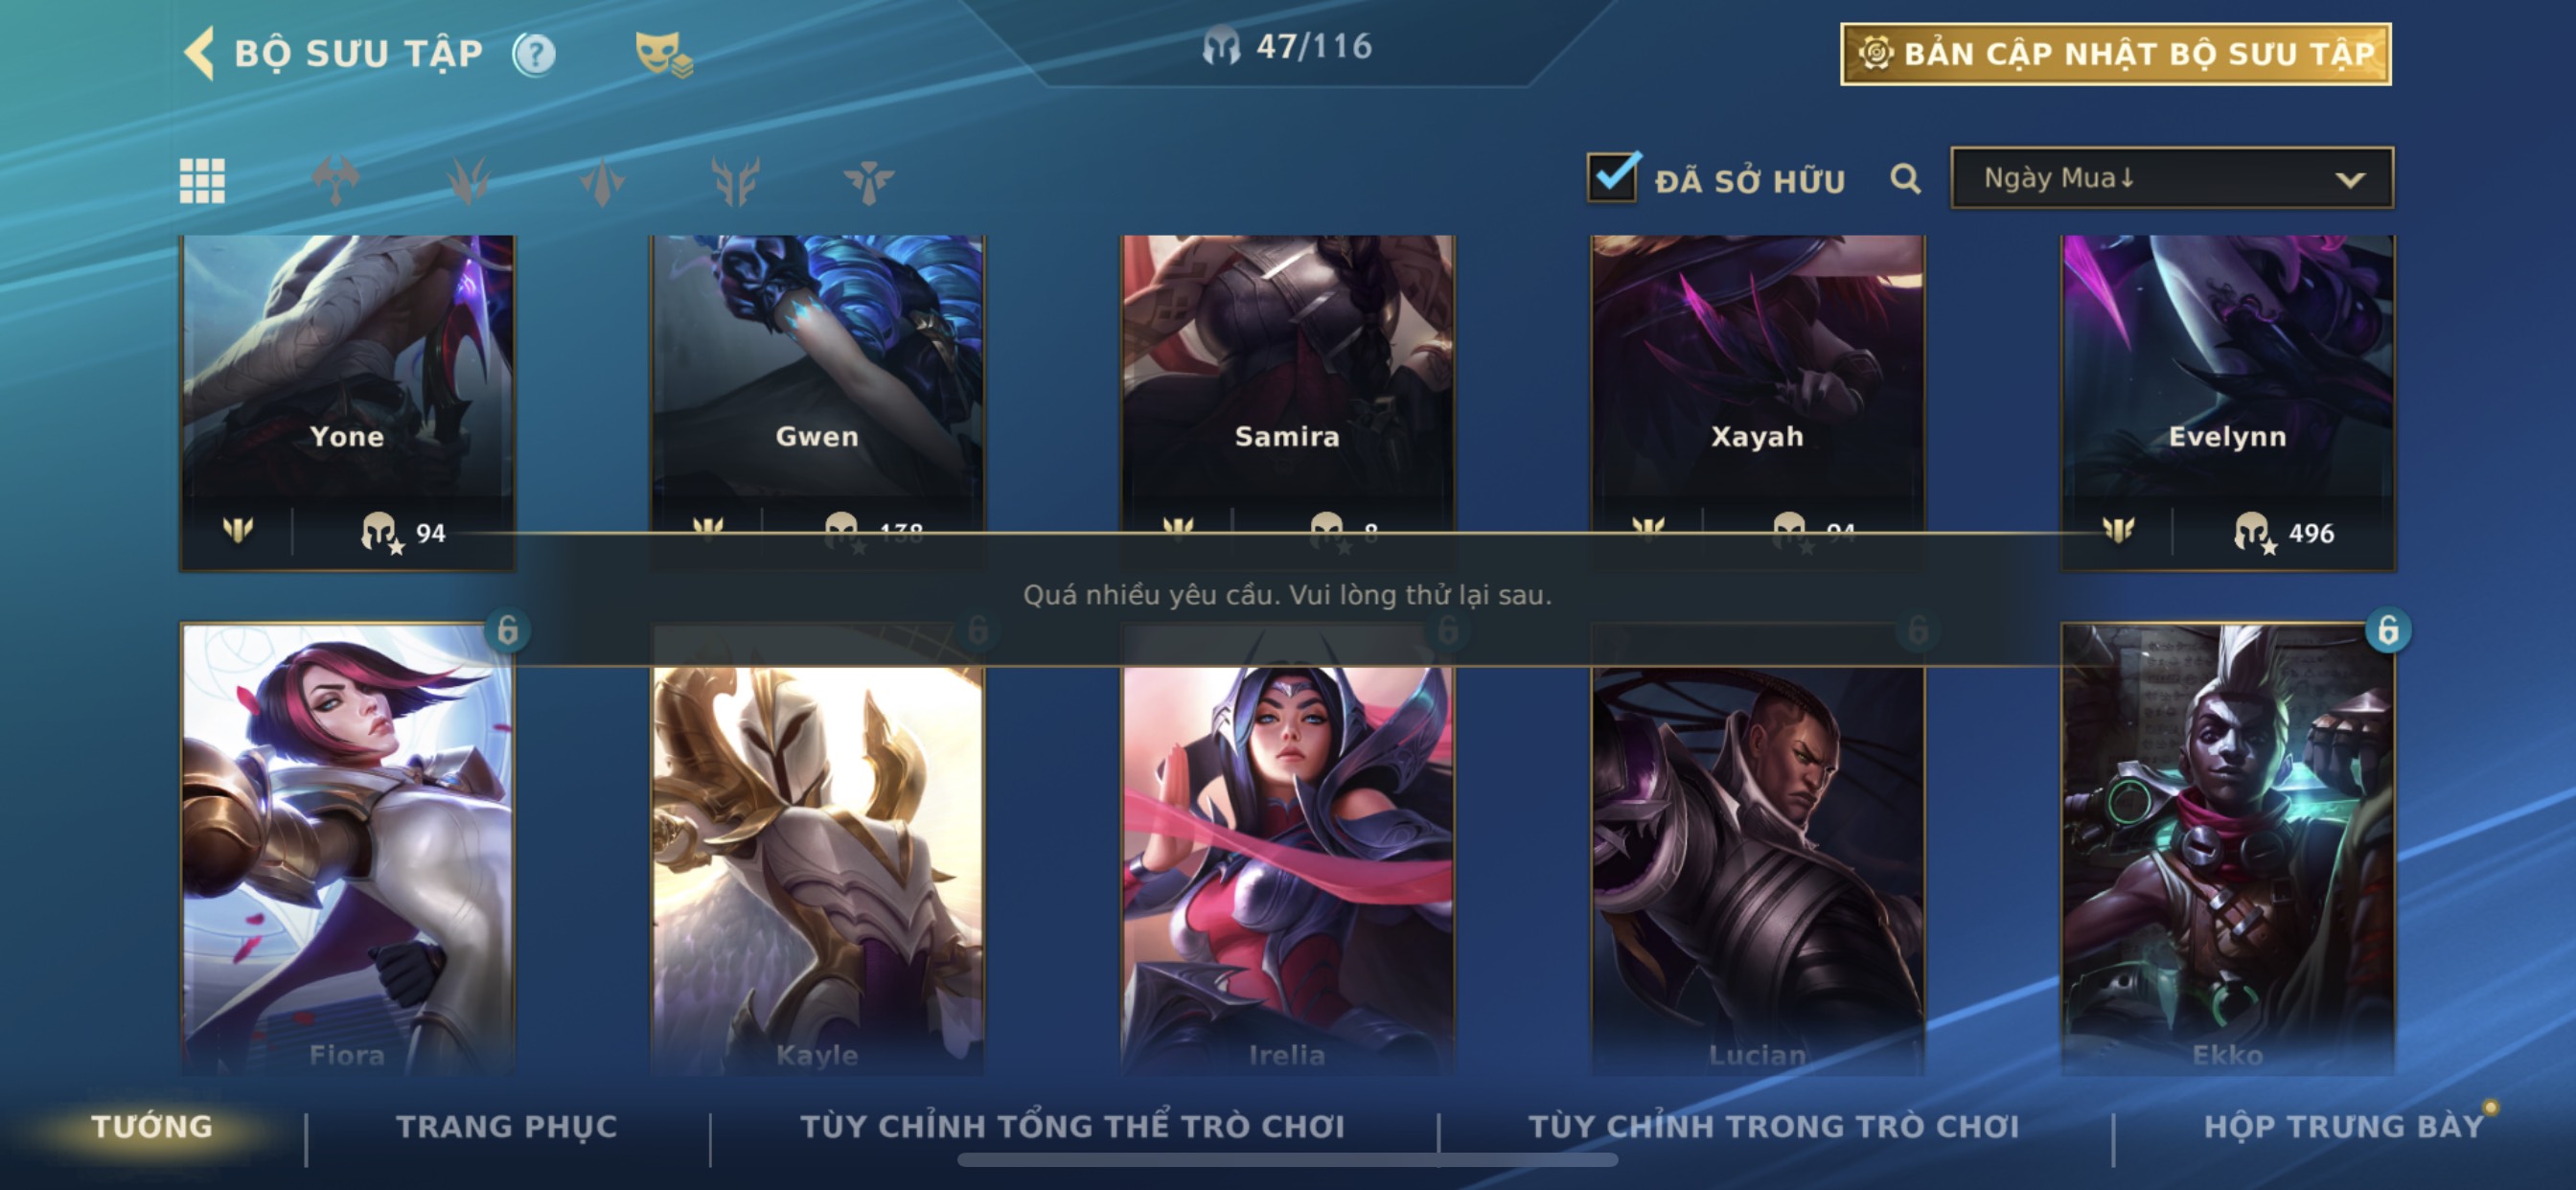Click the mastery helmet icon on Evelynn's card
This screenshot has width=2576, height=1190.
2252,532
